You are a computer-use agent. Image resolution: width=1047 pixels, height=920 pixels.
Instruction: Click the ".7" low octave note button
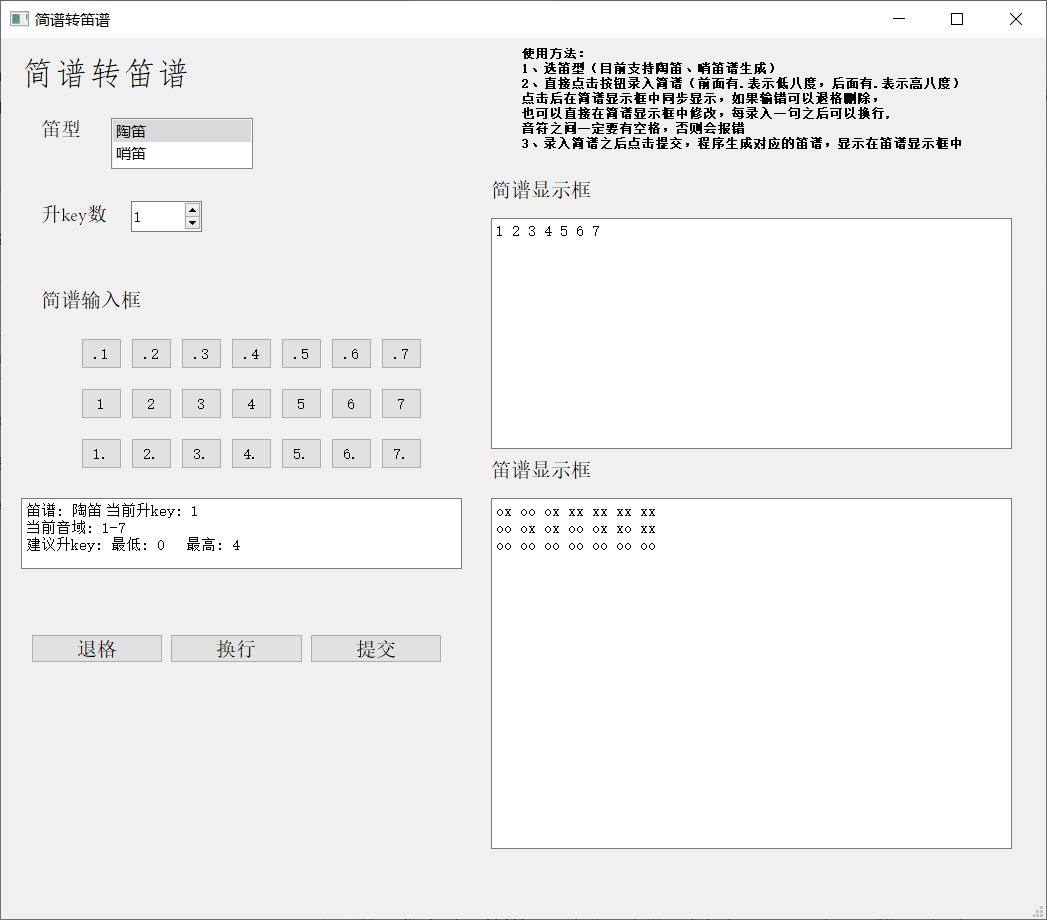pyautogui.click(x=401, y=353)
